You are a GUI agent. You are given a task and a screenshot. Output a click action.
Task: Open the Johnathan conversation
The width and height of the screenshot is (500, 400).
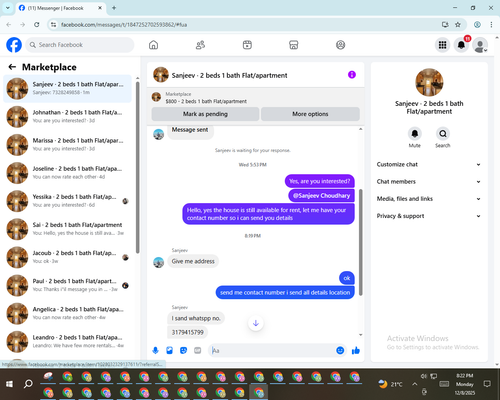(x=67, y=116)
